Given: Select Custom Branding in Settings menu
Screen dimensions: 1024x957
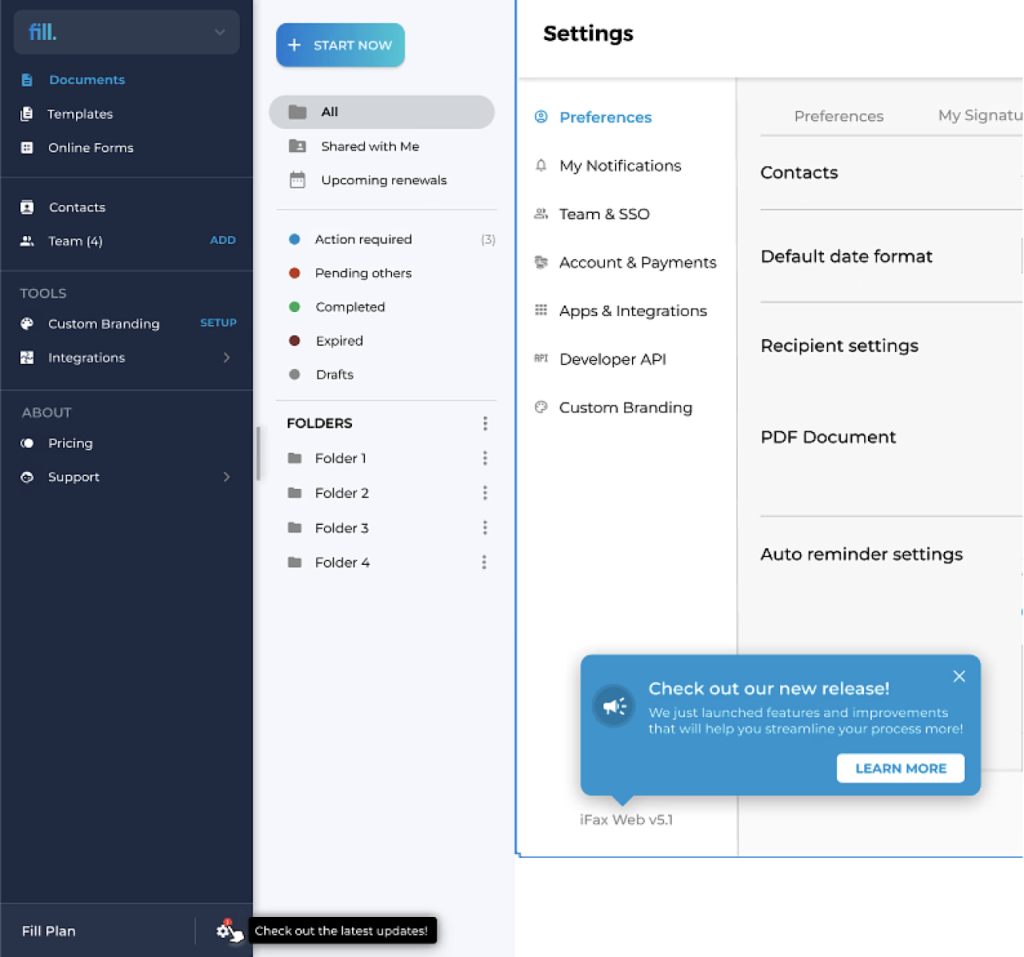Looking at the screenshot, I should (x=625, y=408).
